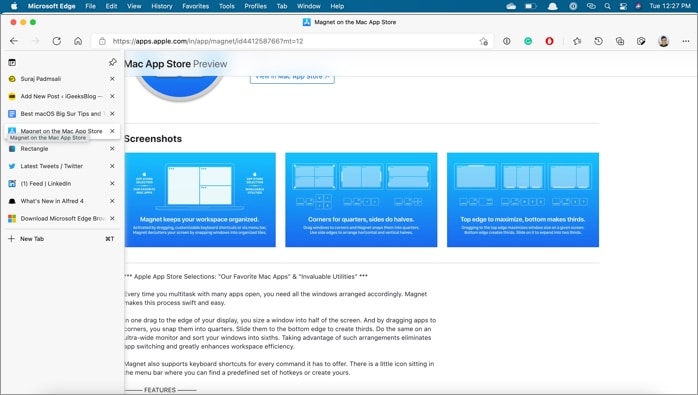Screen dimensions: 698x395
Task: Open the Favorites menu
Action: coord(195,6)
